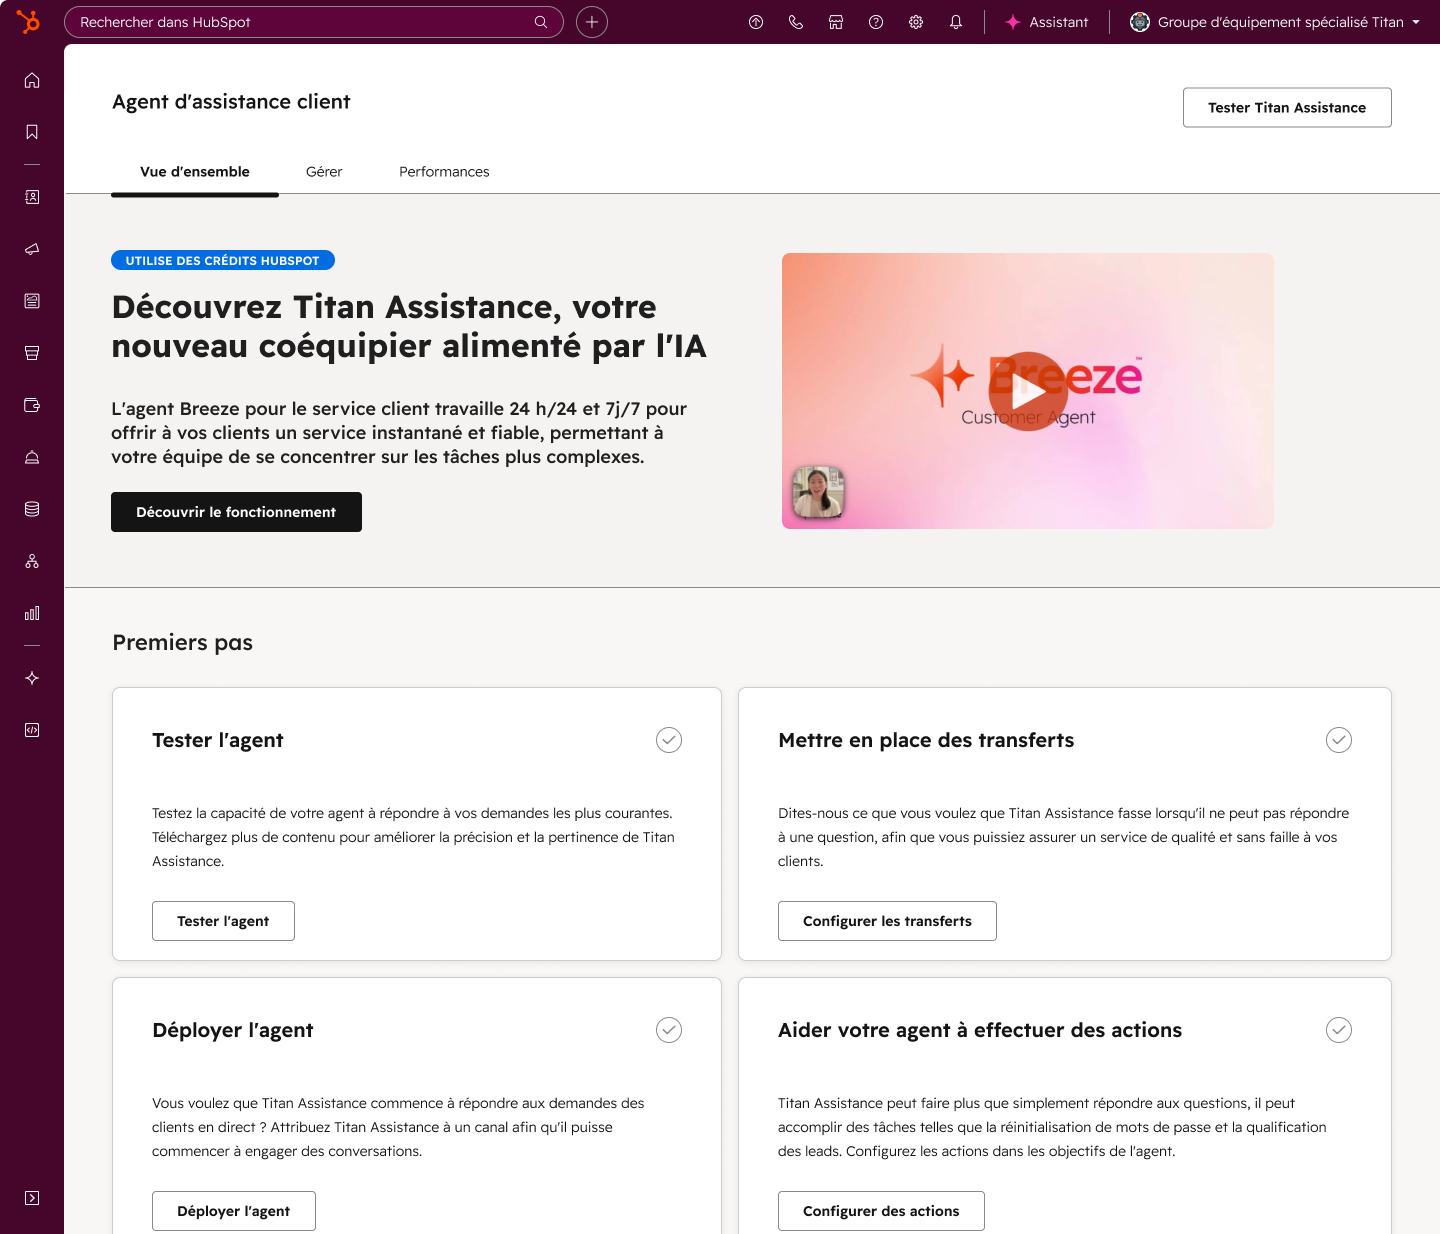This screenshot has width=1440, height=1234.
Task: Click the Déployer l'agent button
Action: [x=234, y=1211]
